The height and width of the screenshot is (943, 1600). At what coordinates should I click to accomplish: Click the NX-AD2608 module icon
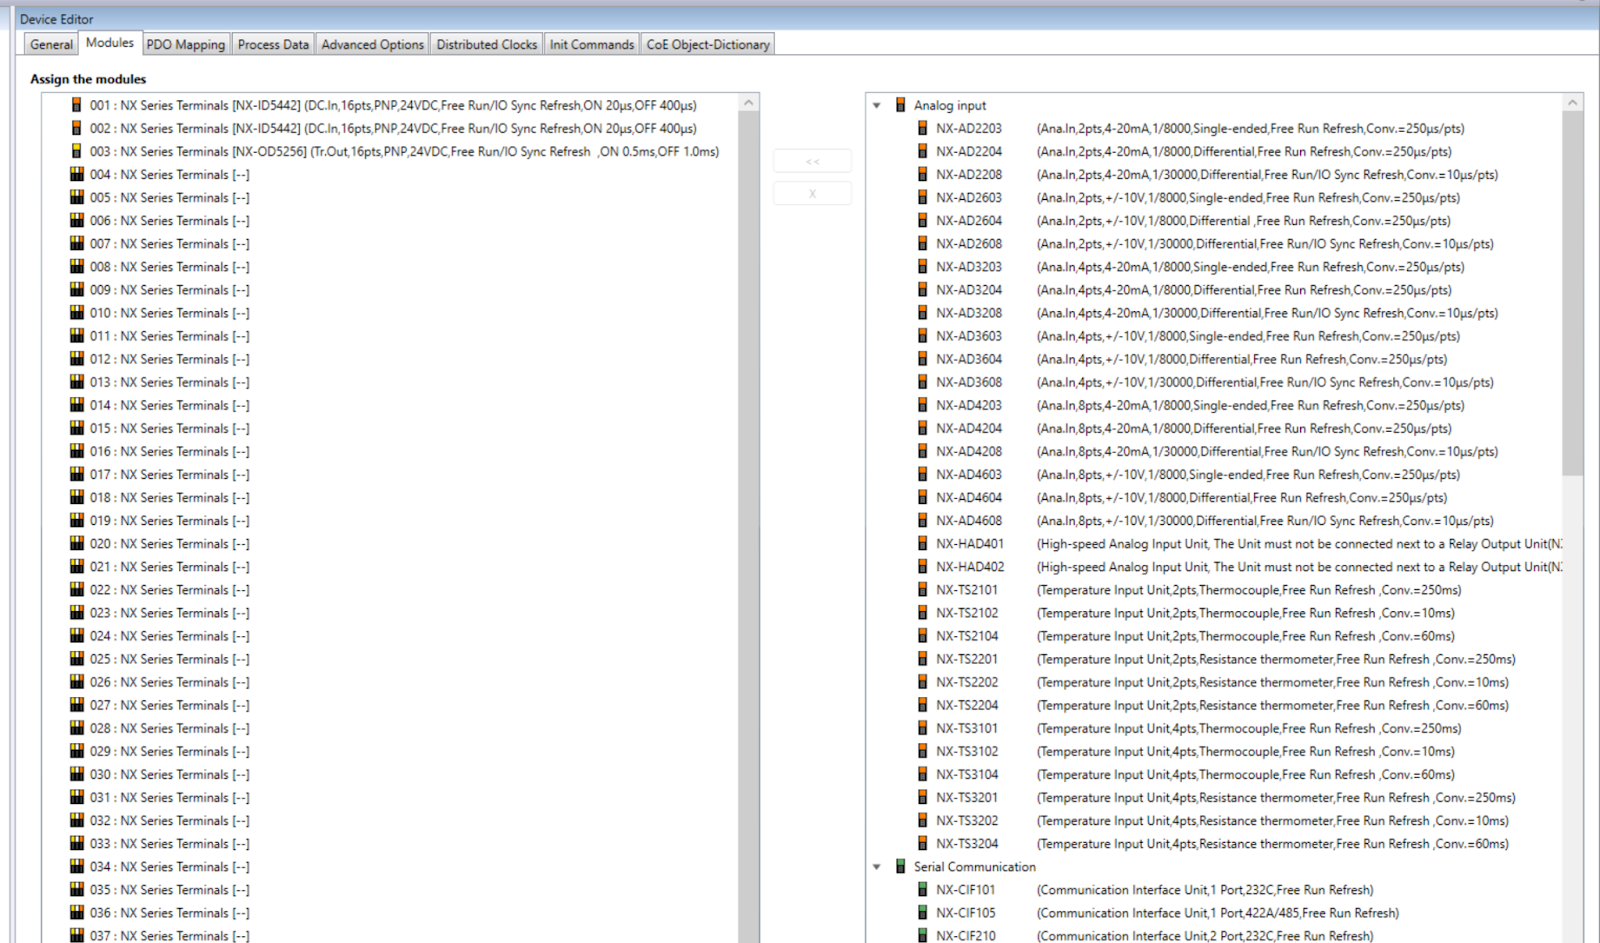tap(922, 244)
